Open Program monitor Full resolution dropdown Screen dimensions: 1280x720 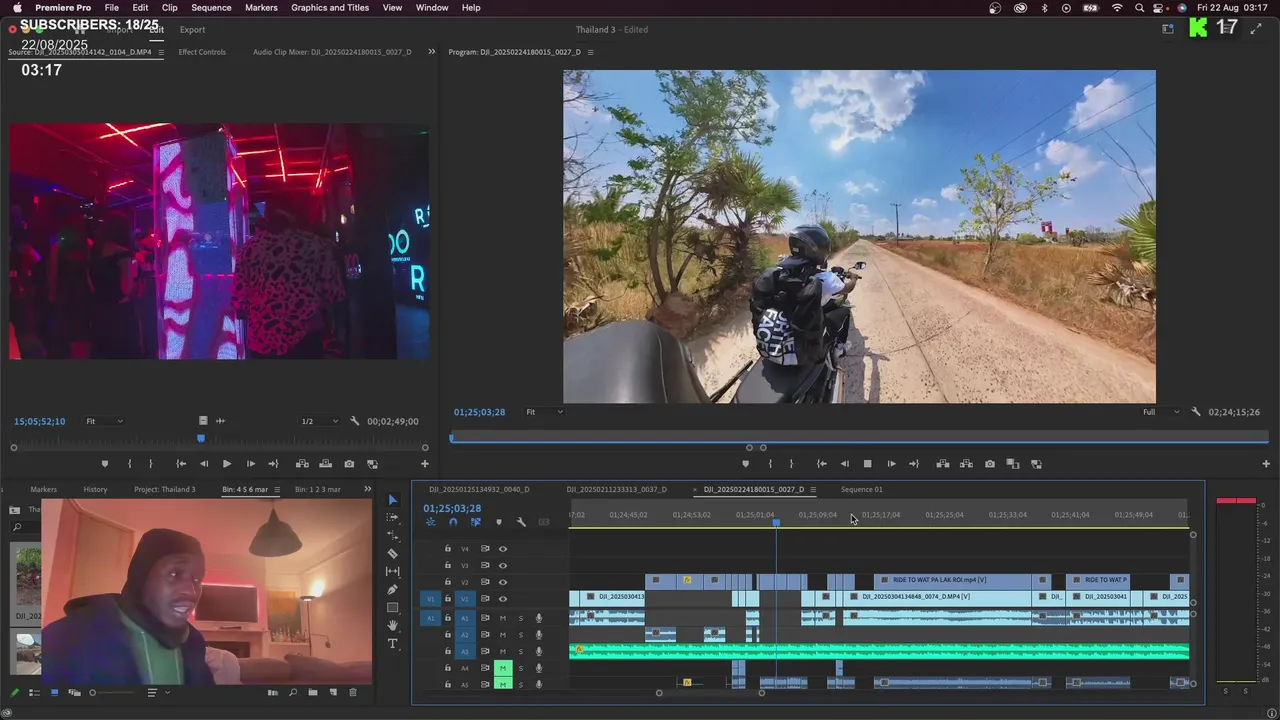(1161, 412)
